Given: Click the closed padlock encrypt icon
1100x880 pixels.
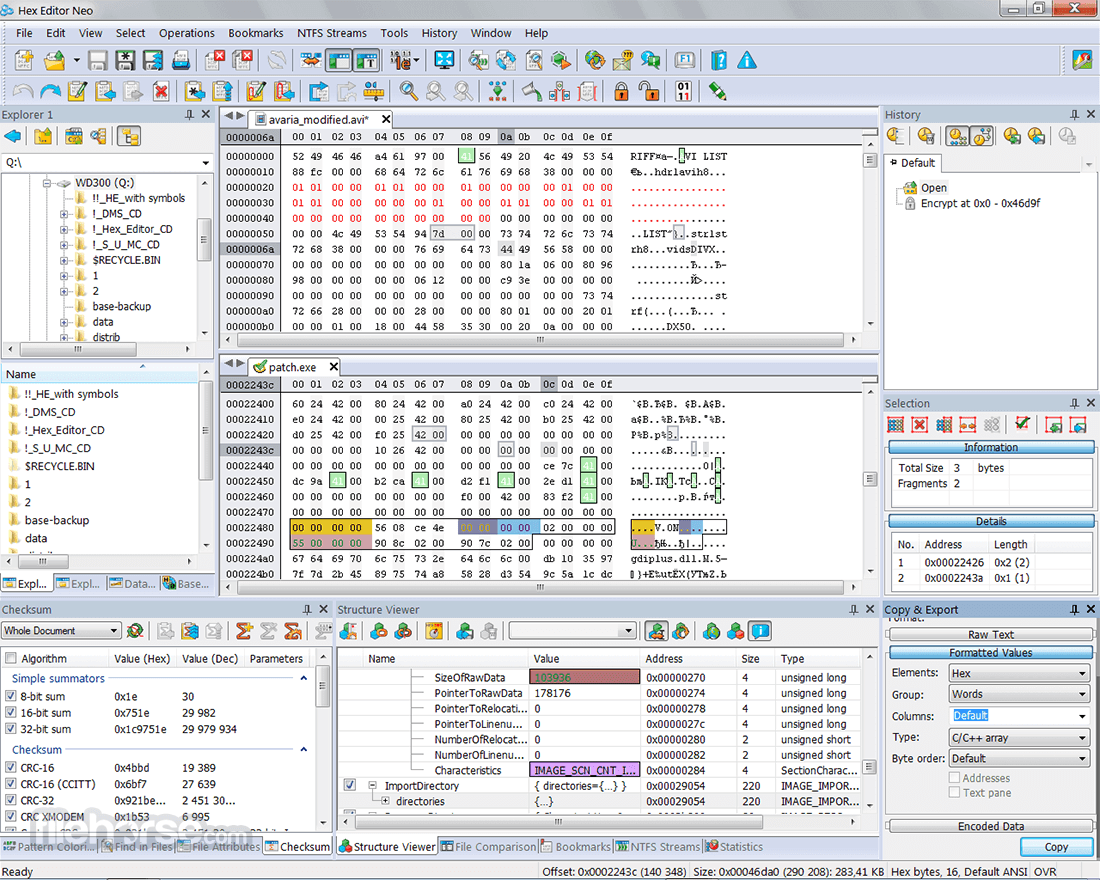Looking at the screenshot, I should click(622, 91).
